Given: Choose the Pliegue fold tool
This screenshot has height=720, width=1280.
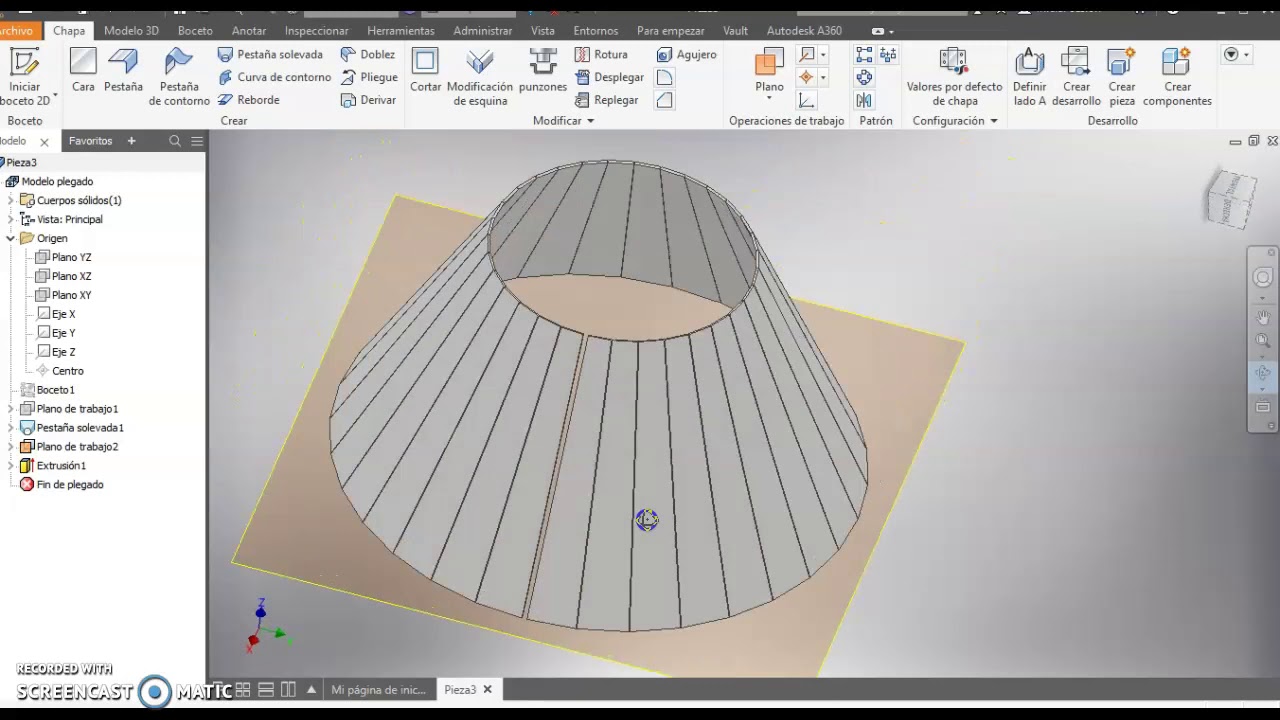Looking at the screenshot, I should coord(369,77).
